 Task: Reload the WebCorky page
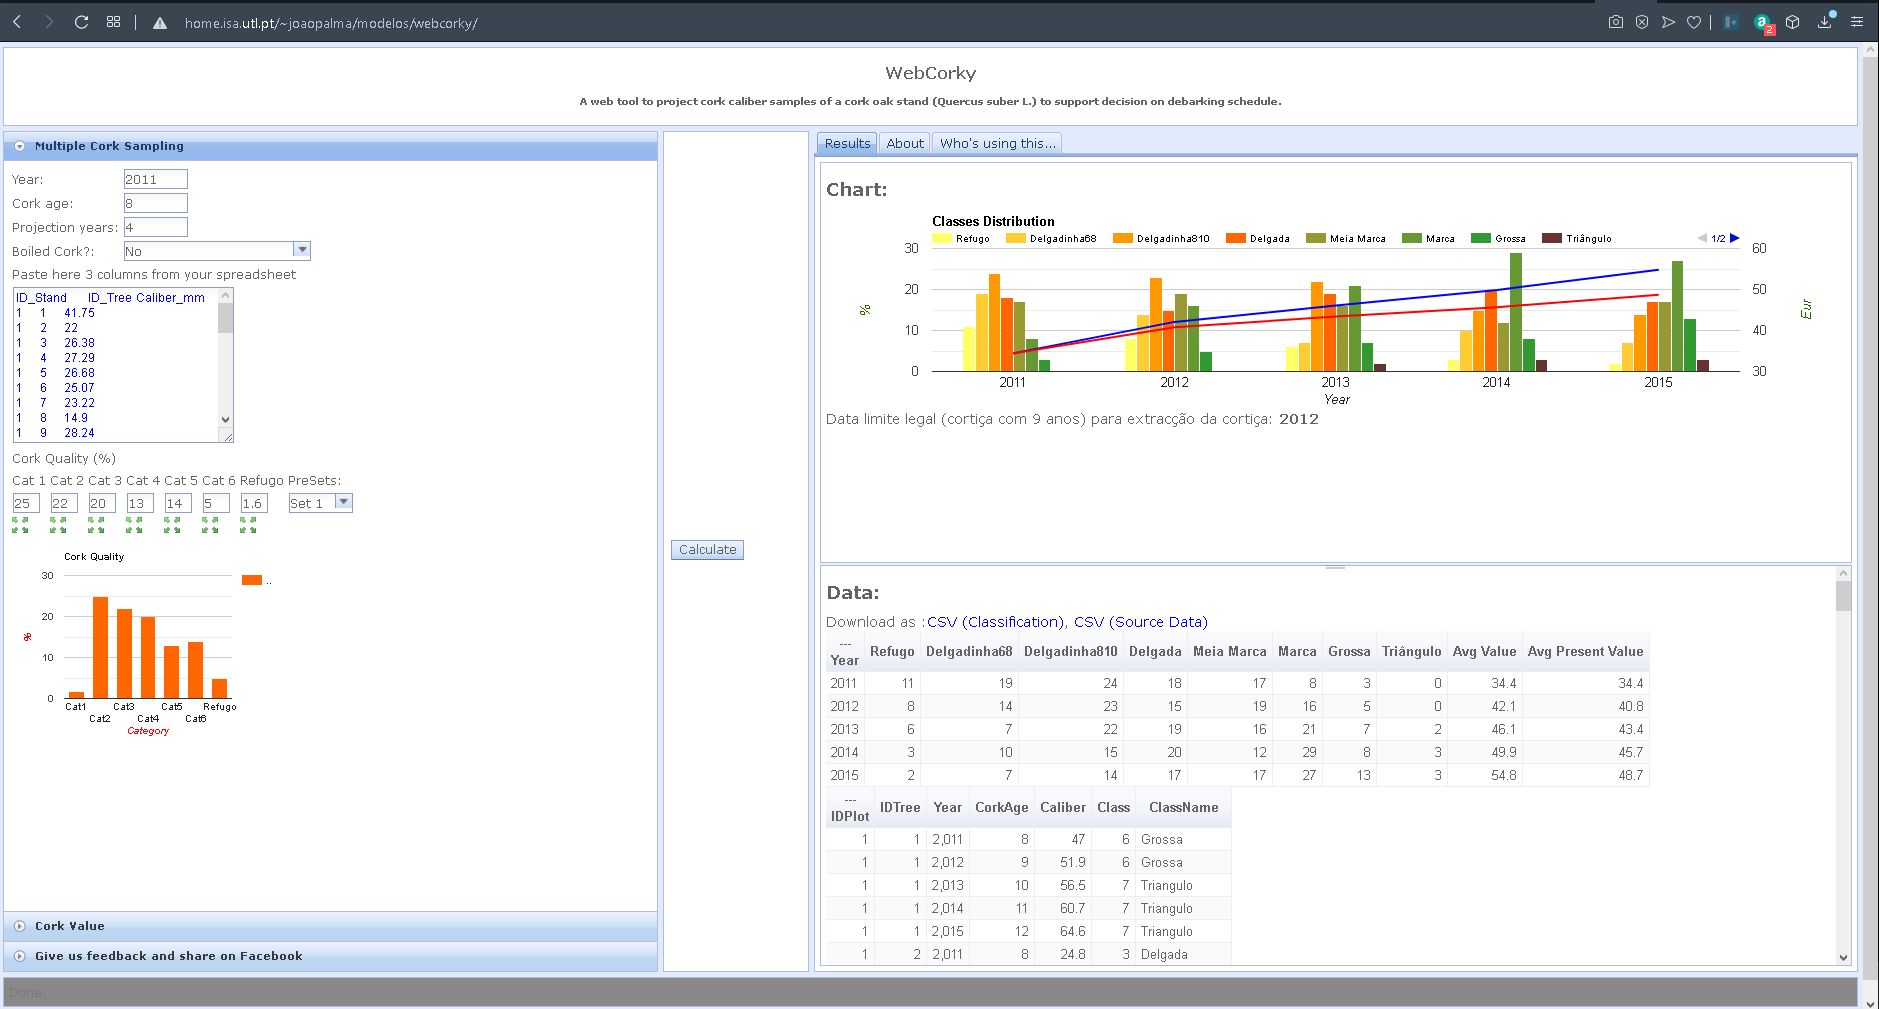click(x=82, y=22)
